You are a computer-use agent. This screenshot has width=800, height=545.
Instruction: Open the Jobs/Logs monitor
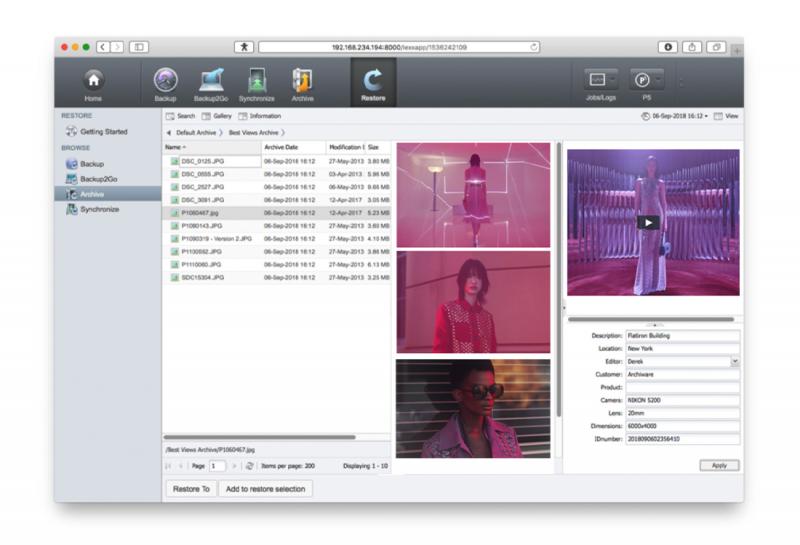(601, 84)
